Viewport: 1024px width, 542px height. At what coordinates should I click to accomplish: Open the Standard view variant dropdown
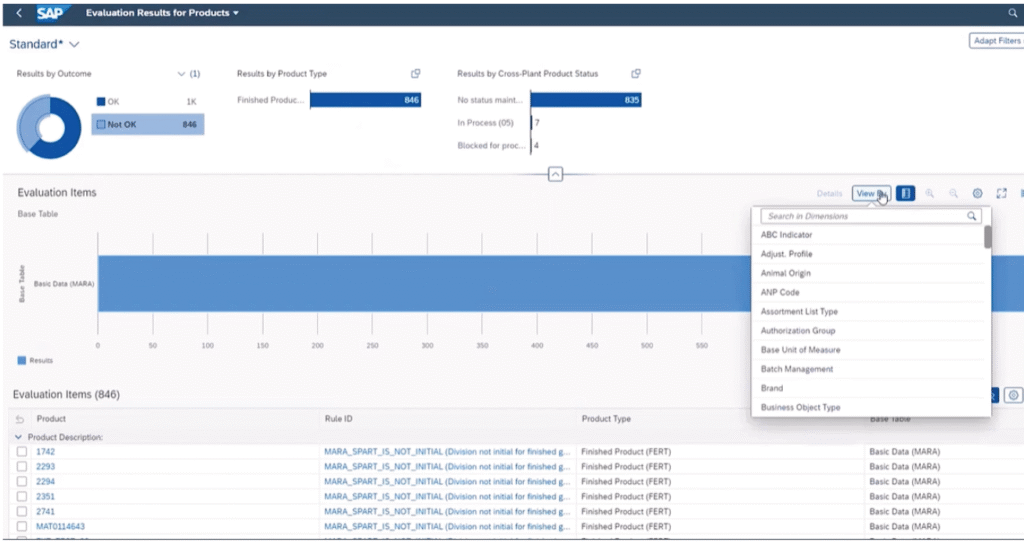(x=75, y=45)
